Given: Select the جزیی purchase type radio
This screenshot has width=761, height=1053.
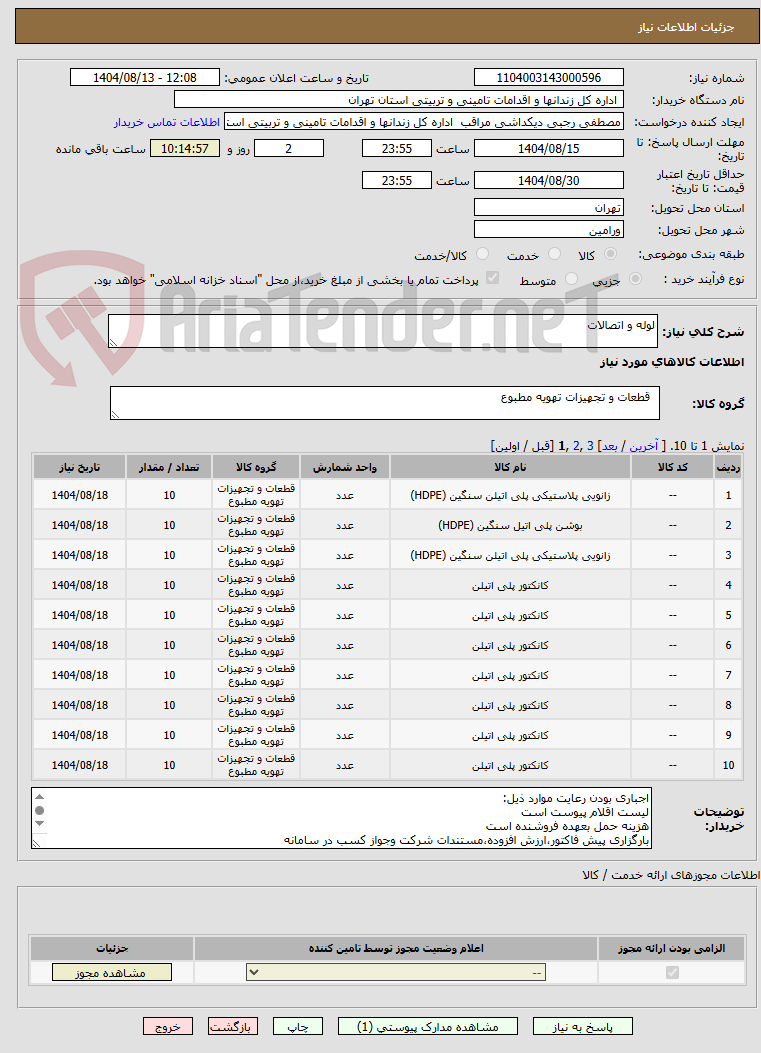Looking at the screenshot, I should point(635,279).
